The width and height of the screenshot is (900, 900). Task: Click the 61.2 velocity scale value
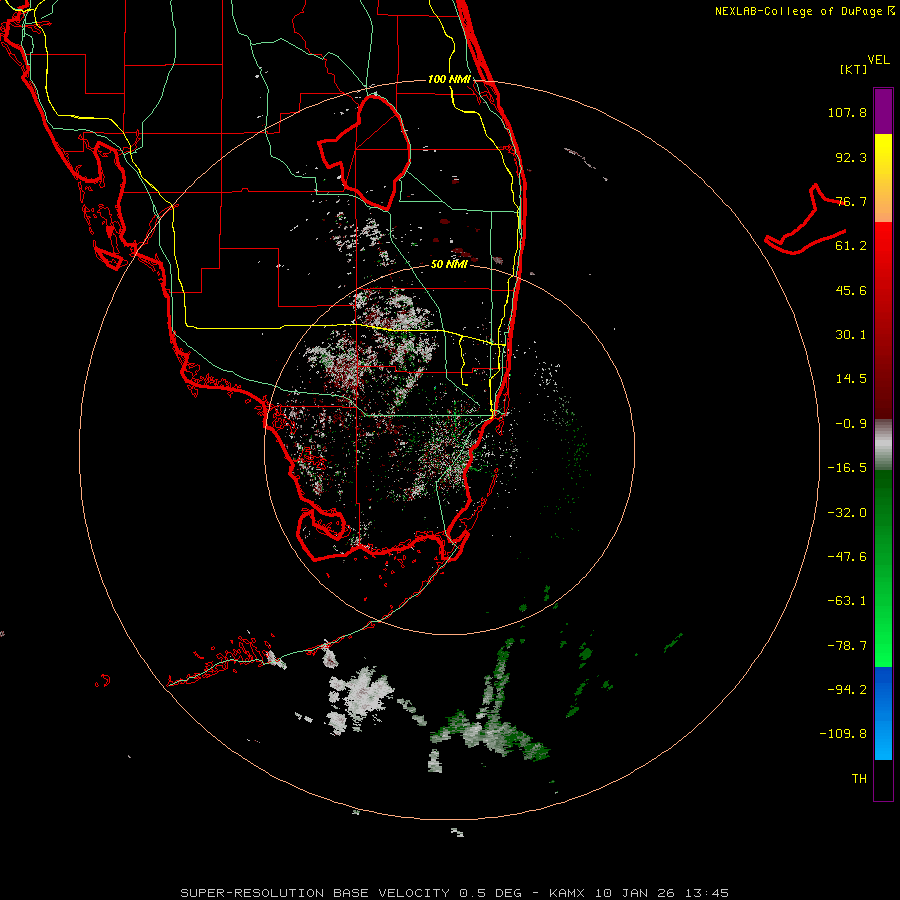pyautogui.click(x=851, y=246)
